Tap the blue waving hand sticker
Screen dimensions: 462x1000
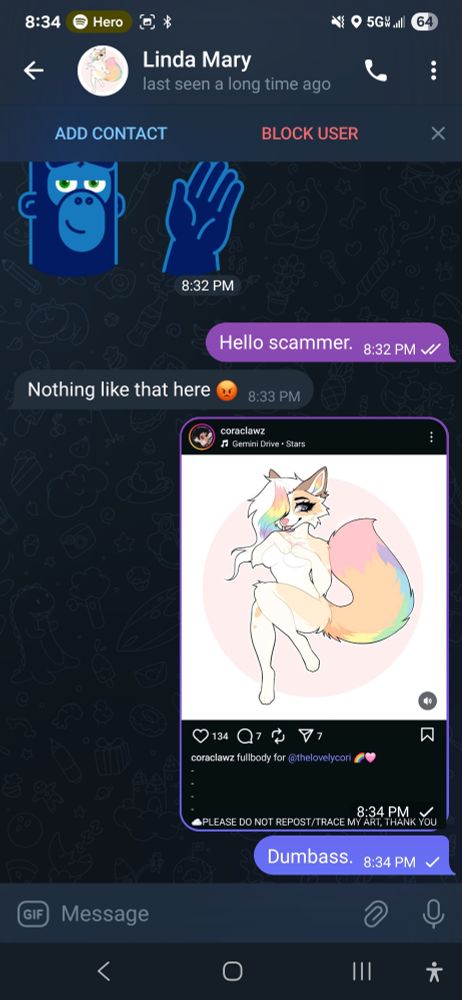click(x=203, y=217)
